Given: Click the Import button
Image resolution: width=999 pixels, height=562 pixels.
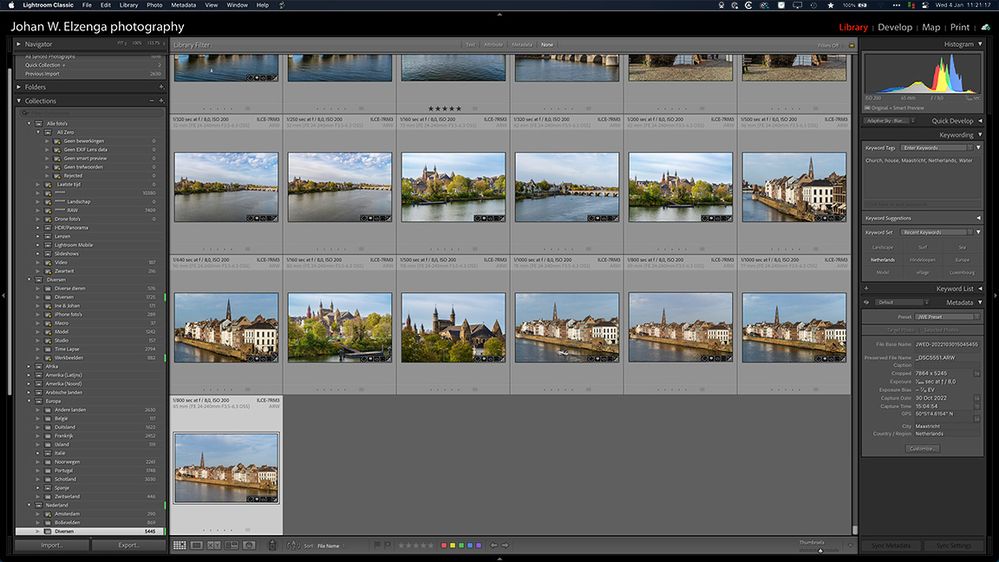Looking at the screenshot, I should [51, 545].
